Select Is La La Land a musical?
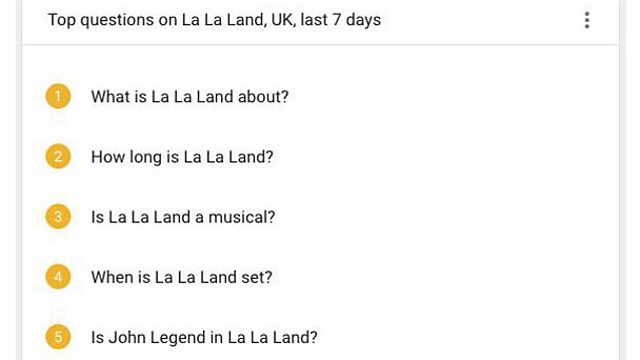 click(183, 217)
